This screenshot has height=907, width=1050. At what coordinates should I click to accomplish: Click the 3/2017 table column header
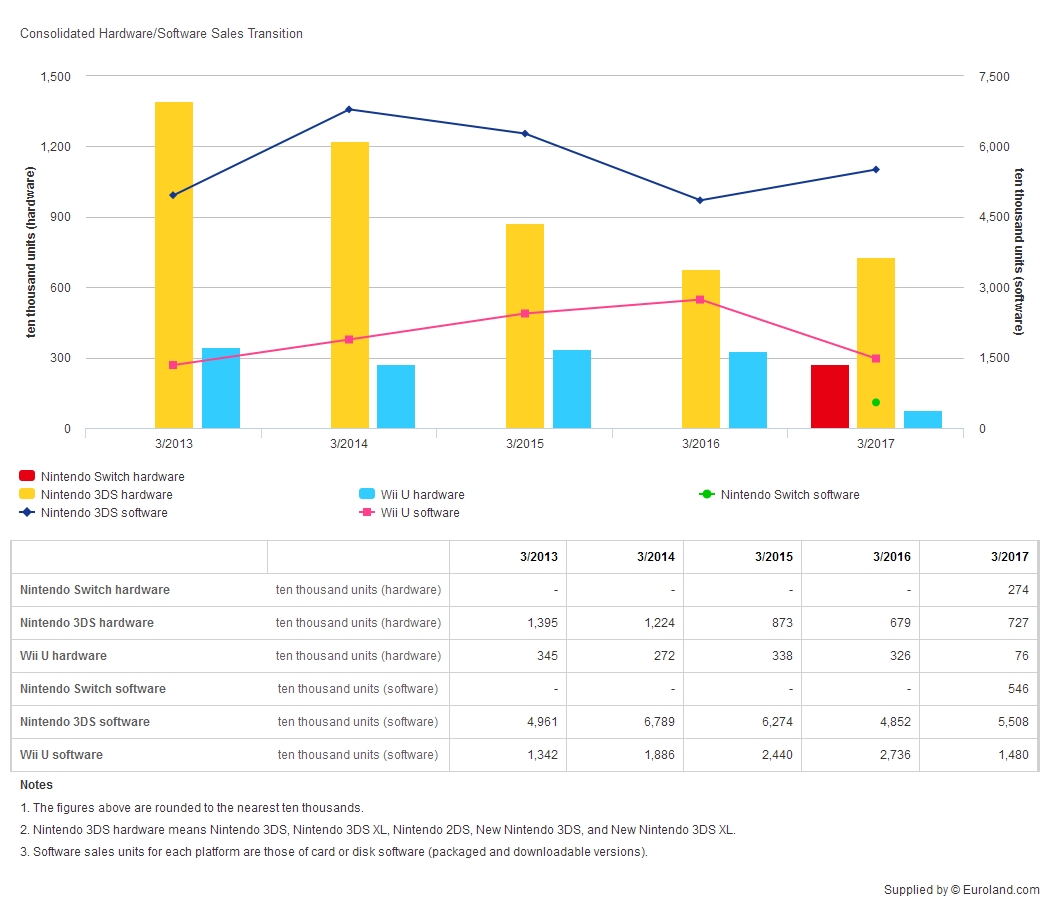[x=979, y=557]
